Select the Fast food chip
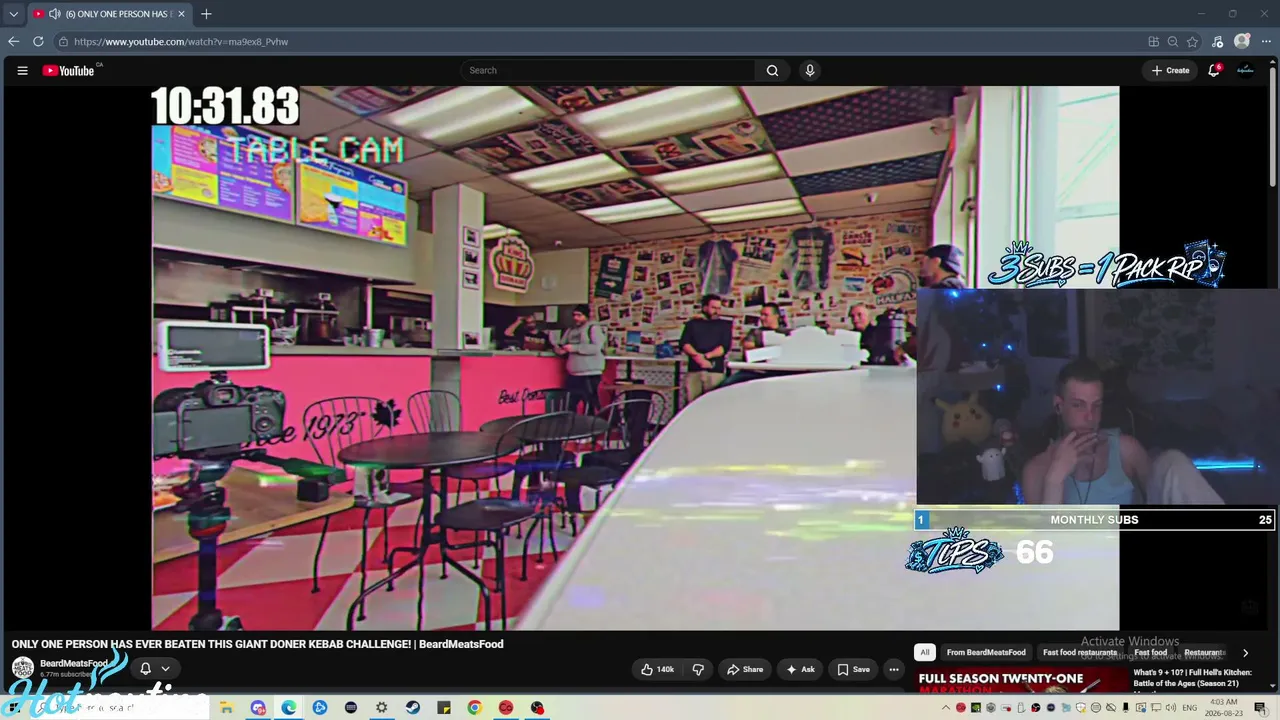 point(1151,653)
